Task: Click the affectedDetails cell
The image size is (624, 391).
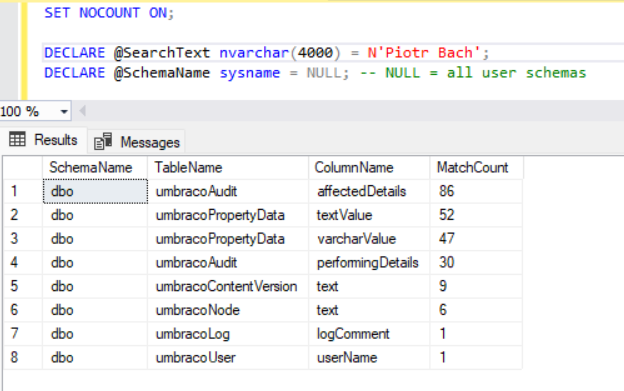Action: (x=369, y=191)
